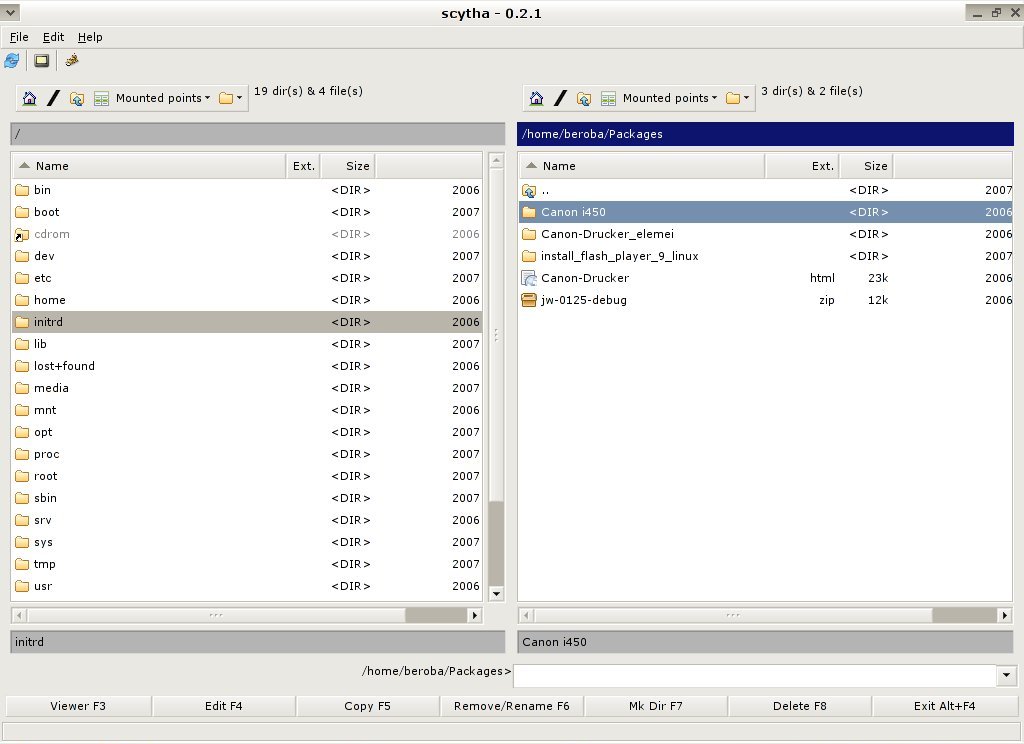Click the Copy F5 button
Screen dimensions: 1024x744
[368, 706]
